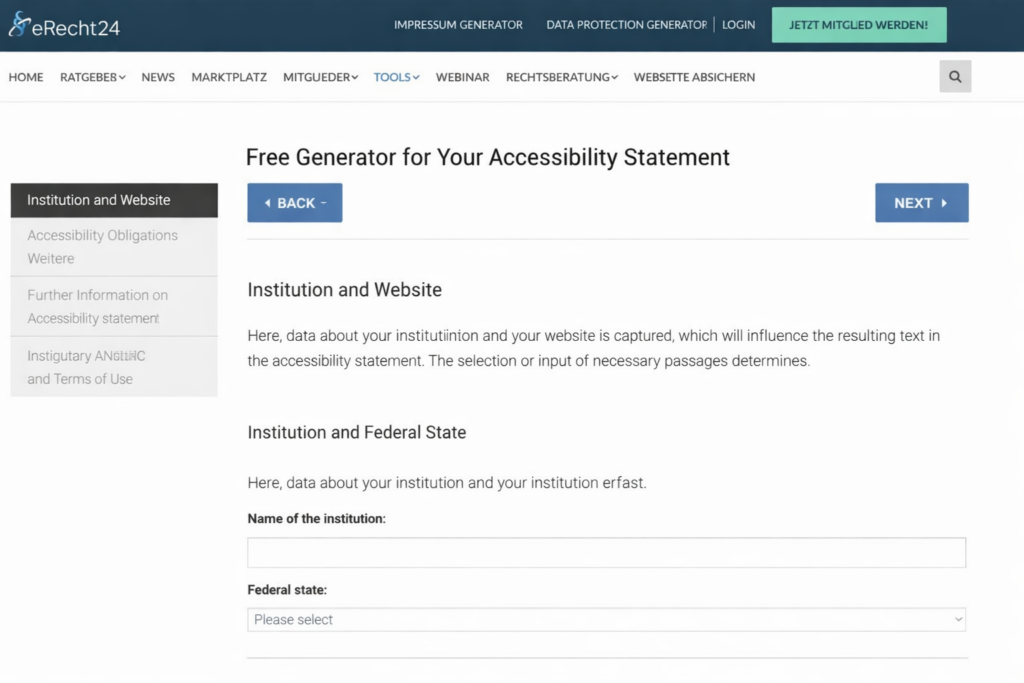The width and height of the screenshot is (1024, 683).
Task: Select the Institution and Website step
Action: pos(113,200)
